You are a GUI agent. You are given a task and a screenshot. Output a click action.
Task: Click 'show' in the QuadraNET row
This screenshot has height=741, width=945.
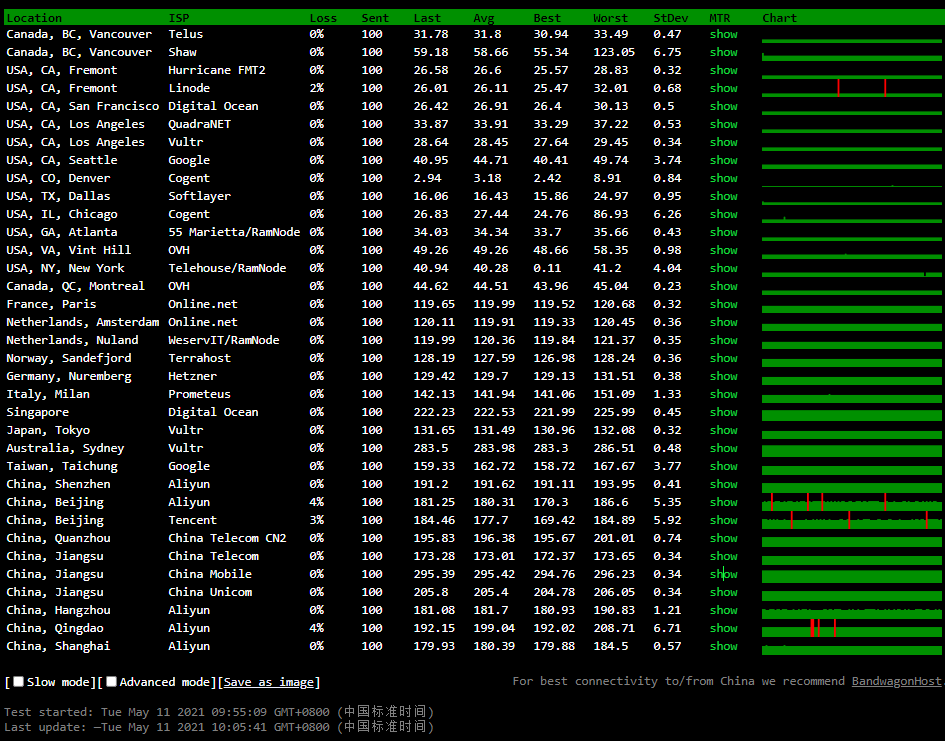coord(723,124)
